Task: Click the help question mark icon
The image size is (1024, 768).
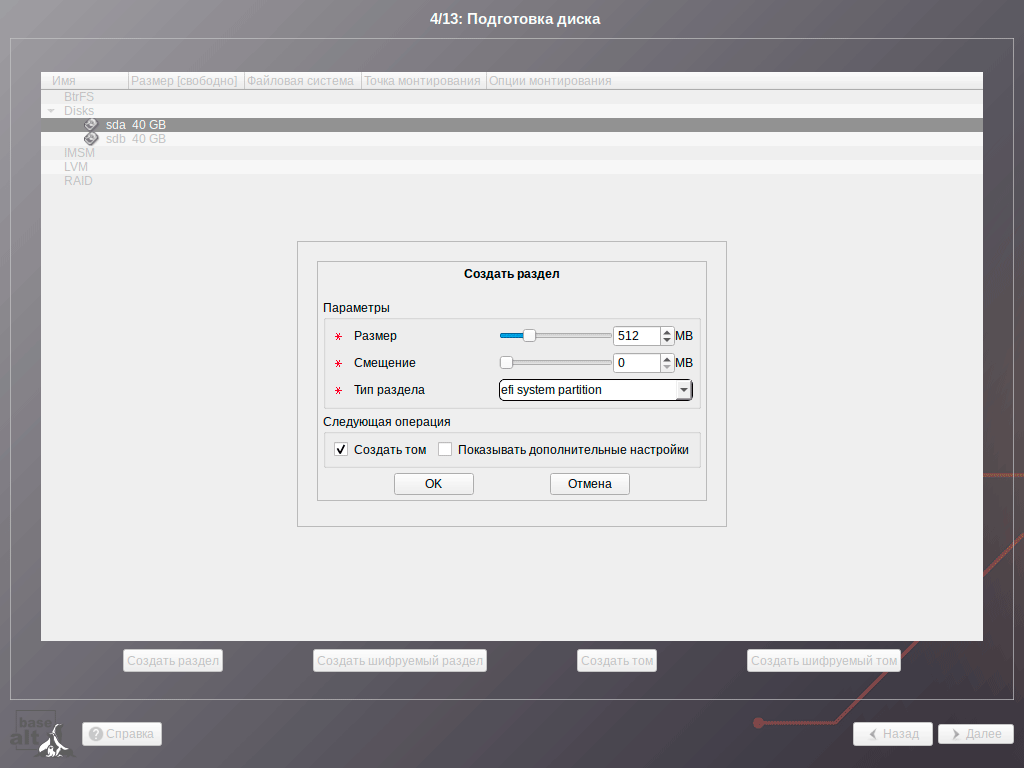Action: [96, 734]
